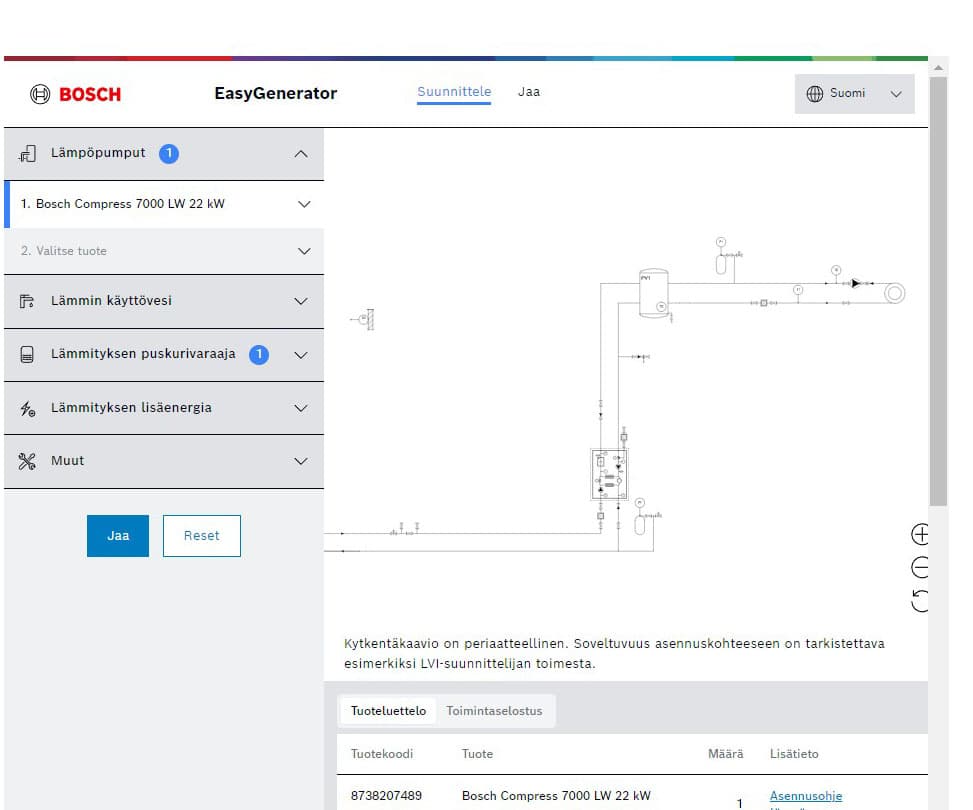
Task: Click the page vertical scrollbar
Action: tap(938, 292)
